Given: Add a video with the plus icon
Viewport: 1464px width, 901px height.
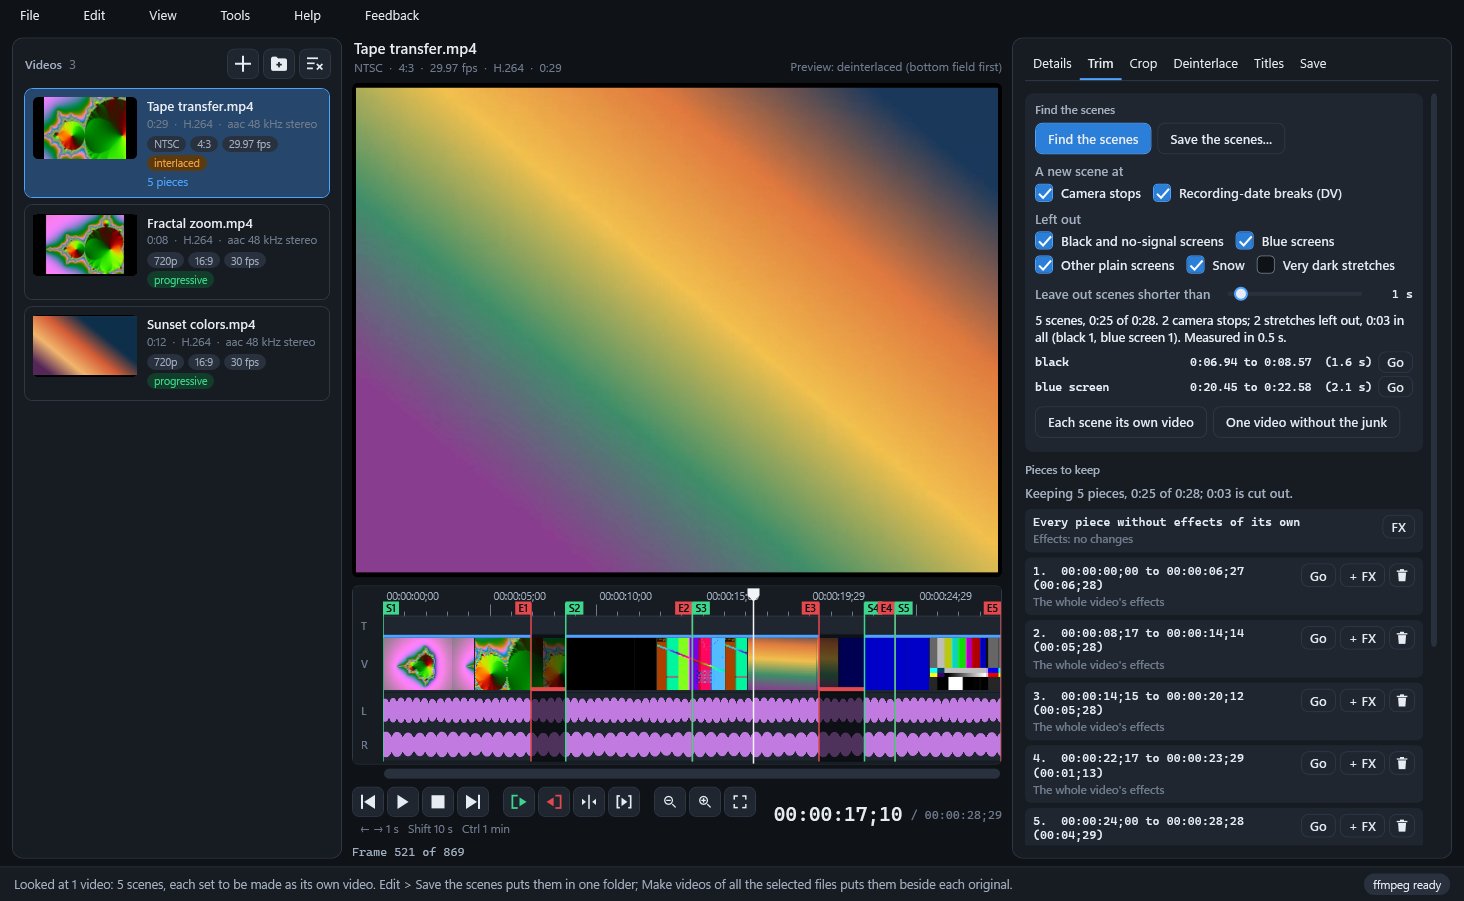Looking at the screenshot, I should [x=242, y=64].
